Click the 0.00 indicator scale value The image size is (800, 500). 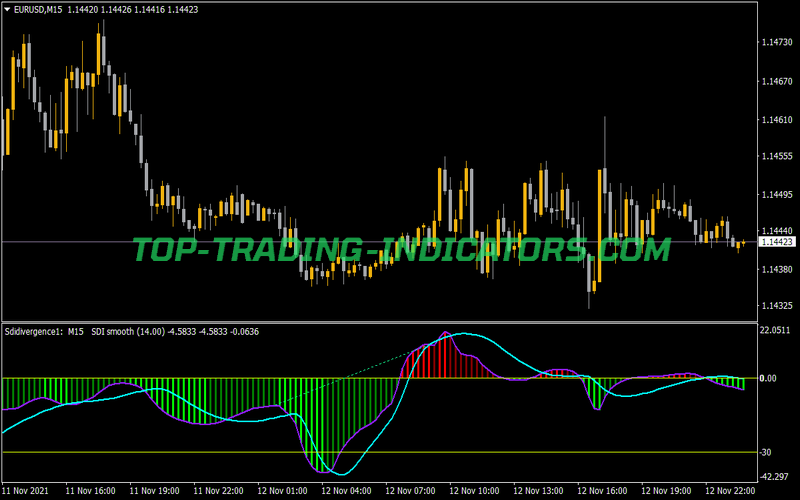(x=768, y=378)
